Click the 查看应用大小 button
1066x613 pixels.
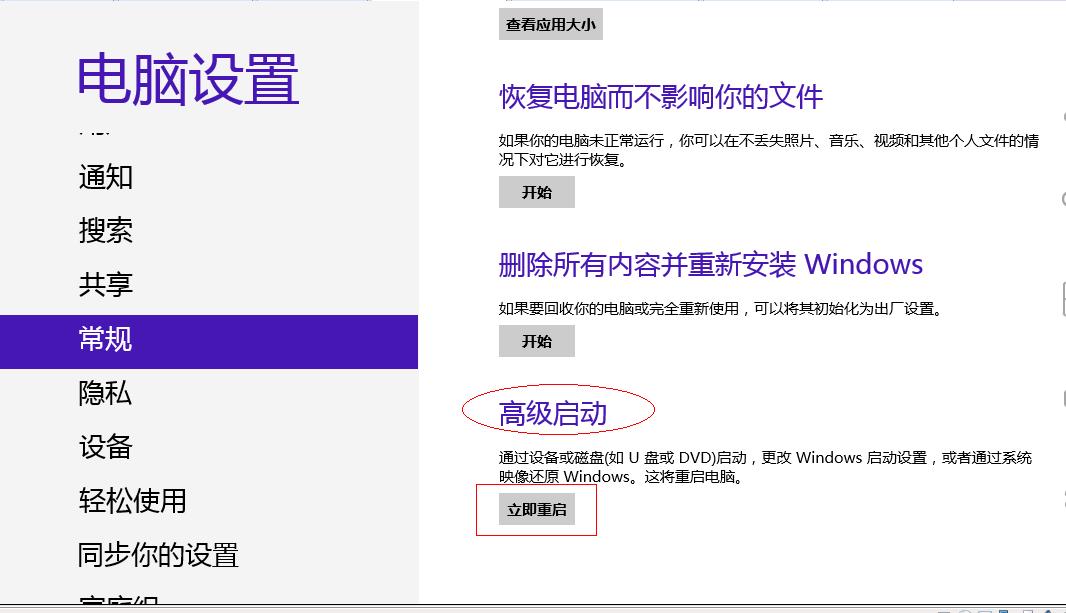pos(549,24)
